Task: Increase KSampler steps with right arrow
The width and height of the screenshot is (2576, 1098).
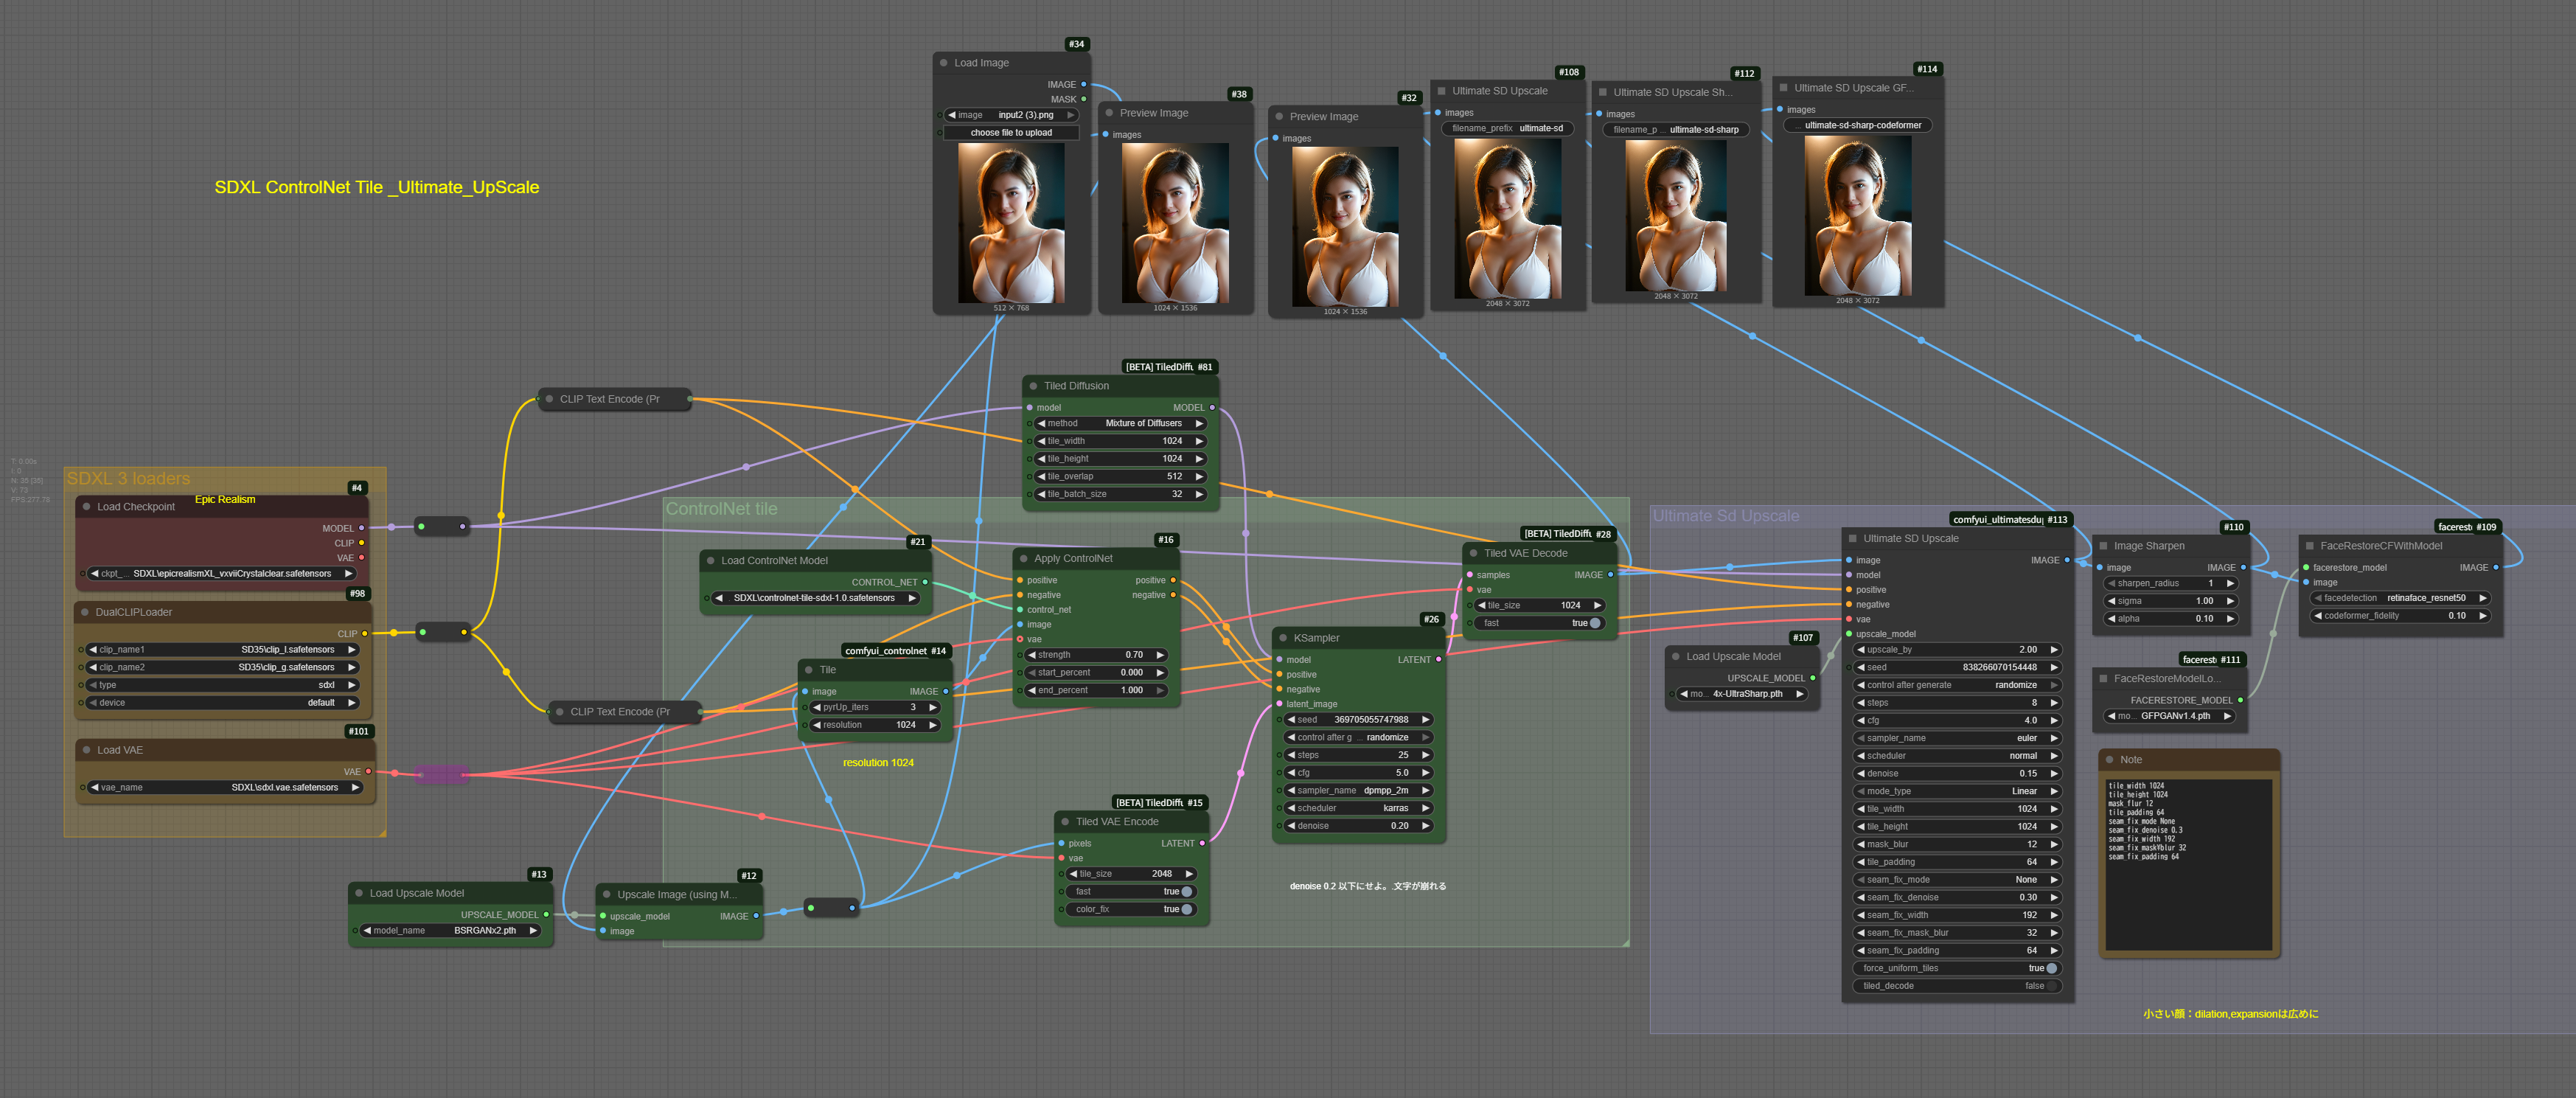Action: [1426, 755]
